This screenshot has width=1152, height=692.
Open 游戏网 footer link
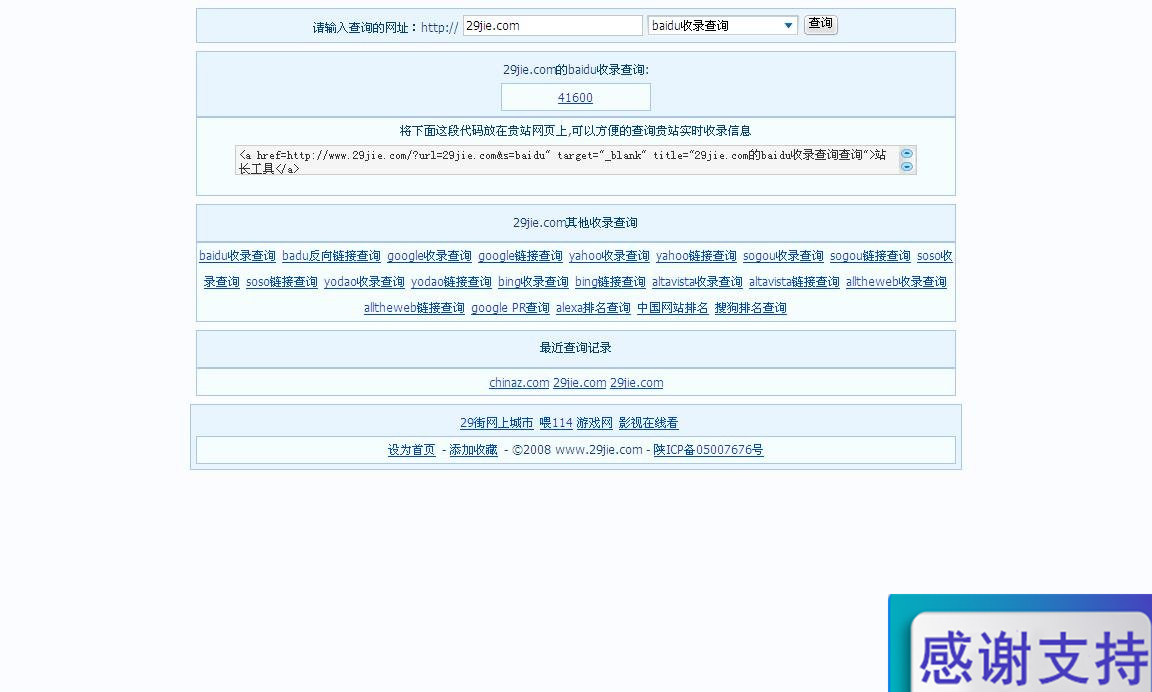click(594, 423)
